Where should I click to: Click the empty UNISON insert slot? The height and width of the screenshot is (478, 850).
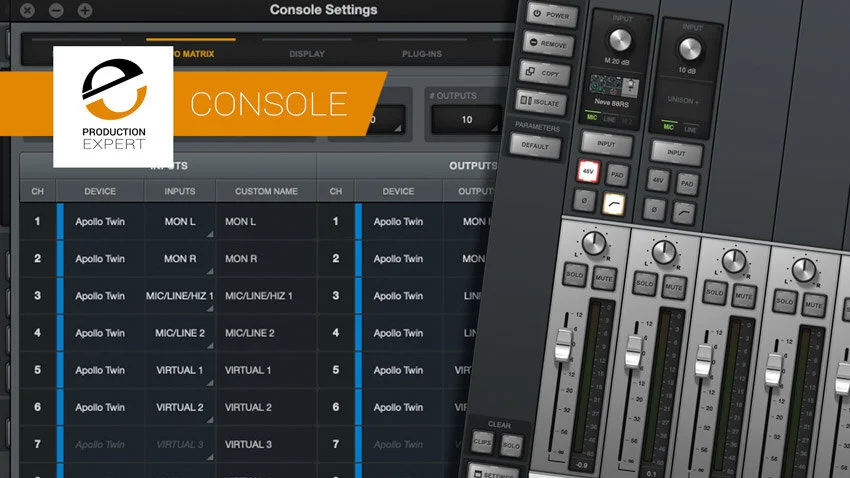(x=683, y=100)
